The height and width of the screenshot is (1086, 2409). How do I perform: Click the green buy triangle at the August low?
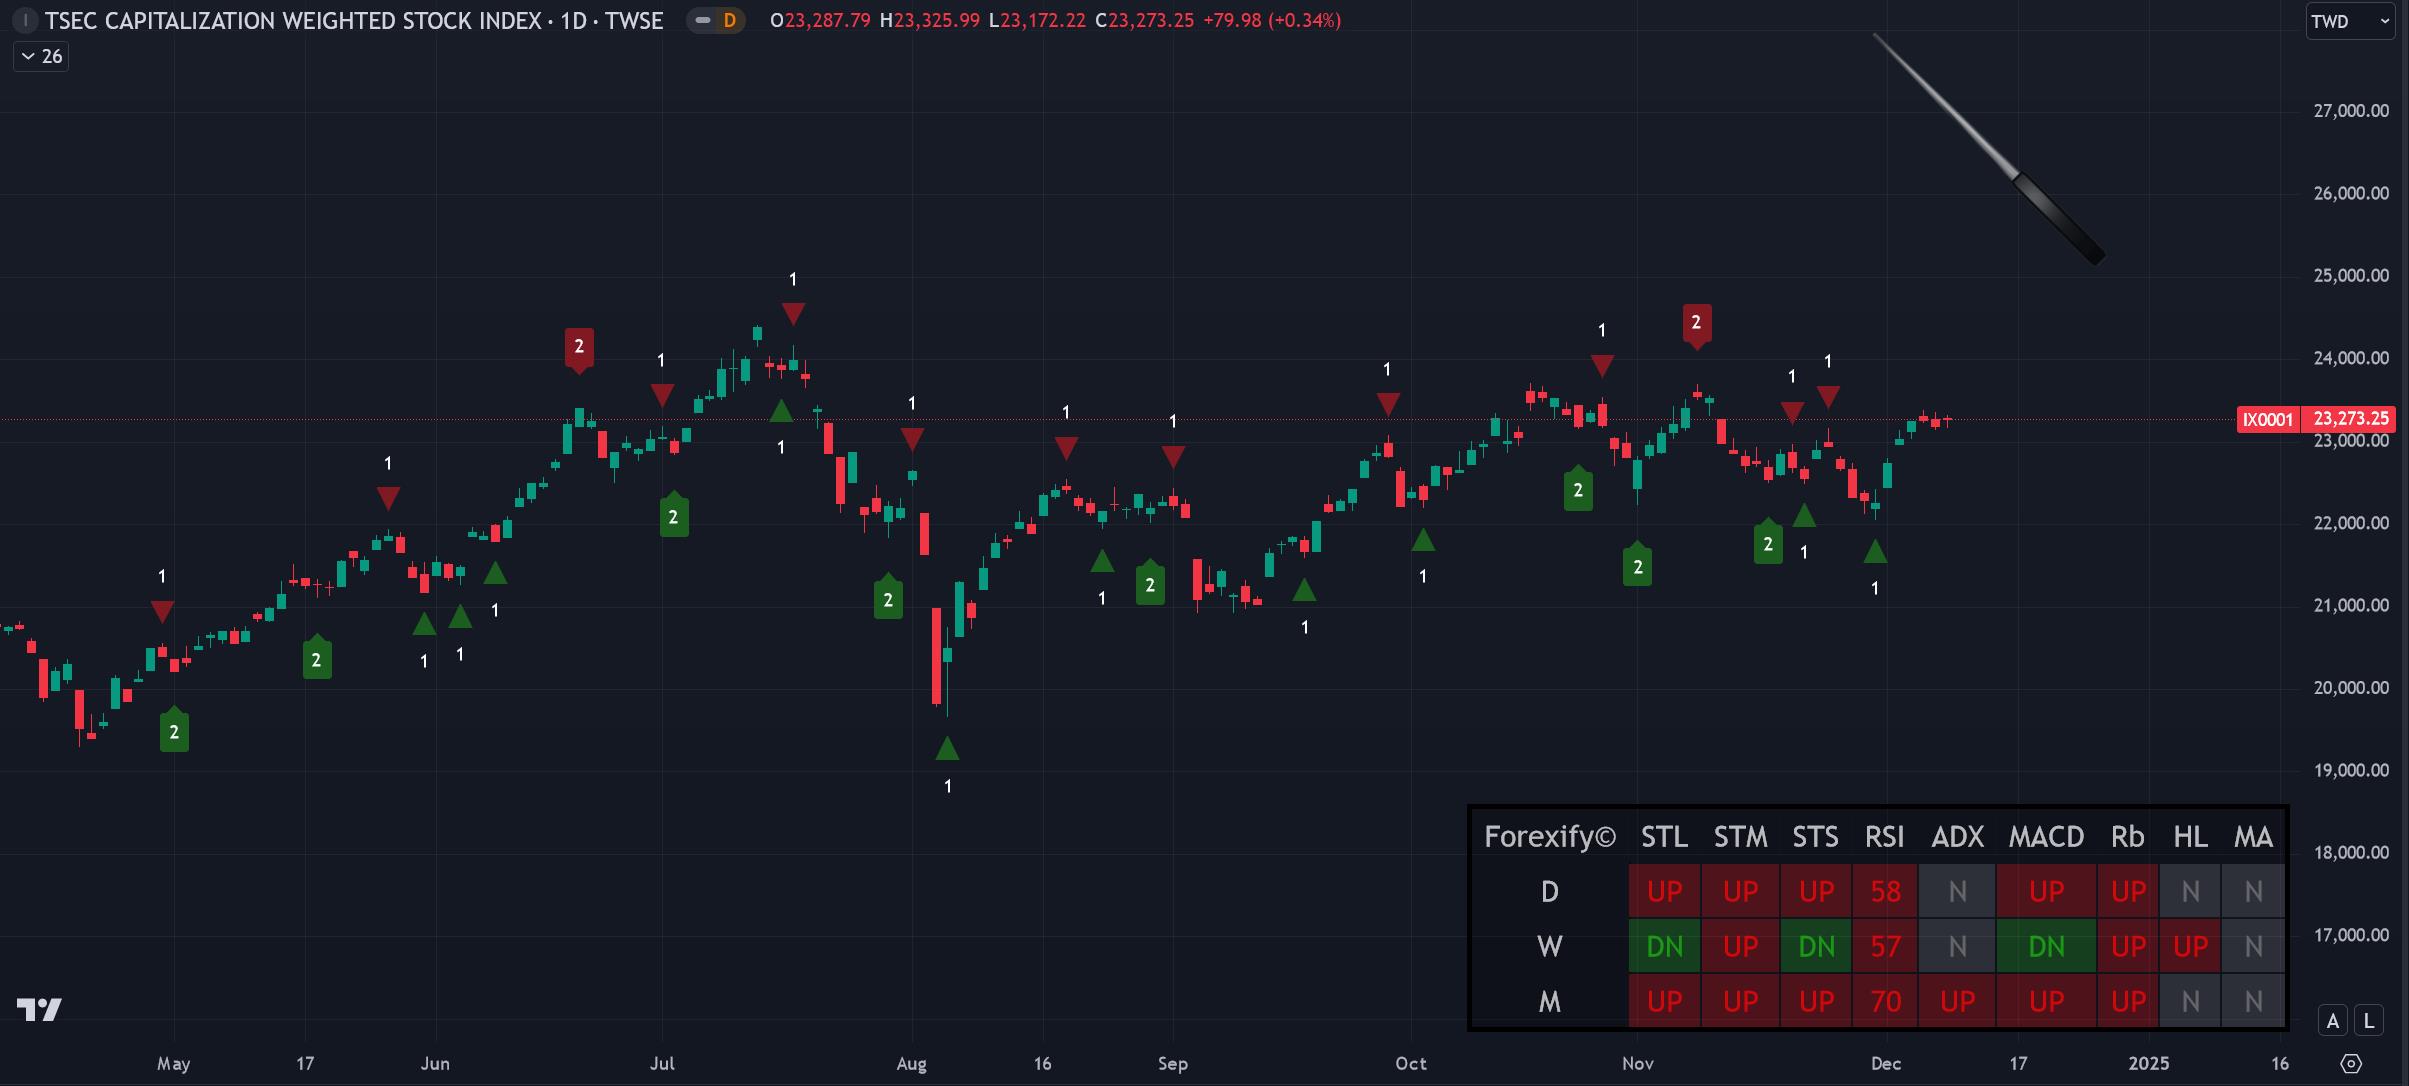point(947,748)
